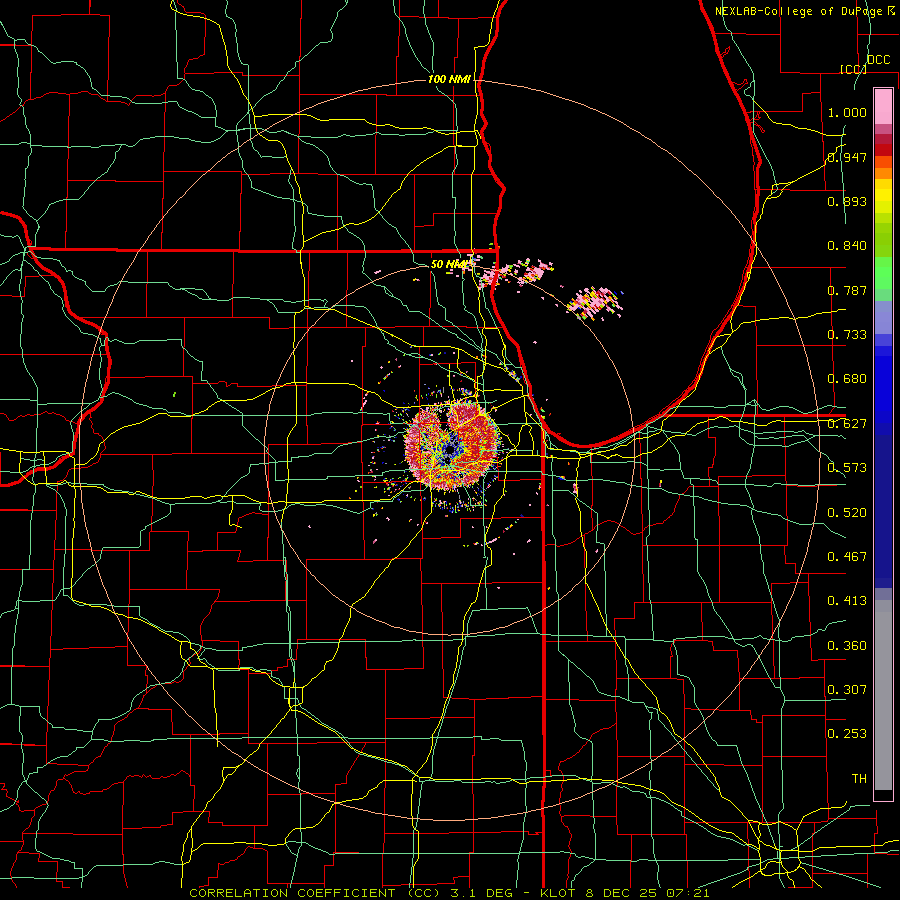Click the 0.627 scale value
Viewport: 900px width, 900px height.
coord(847,424)
